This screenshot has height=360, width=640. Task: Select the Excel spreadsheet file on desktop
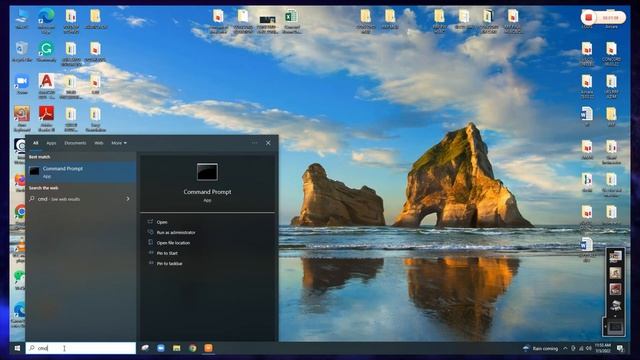[291, 20]
